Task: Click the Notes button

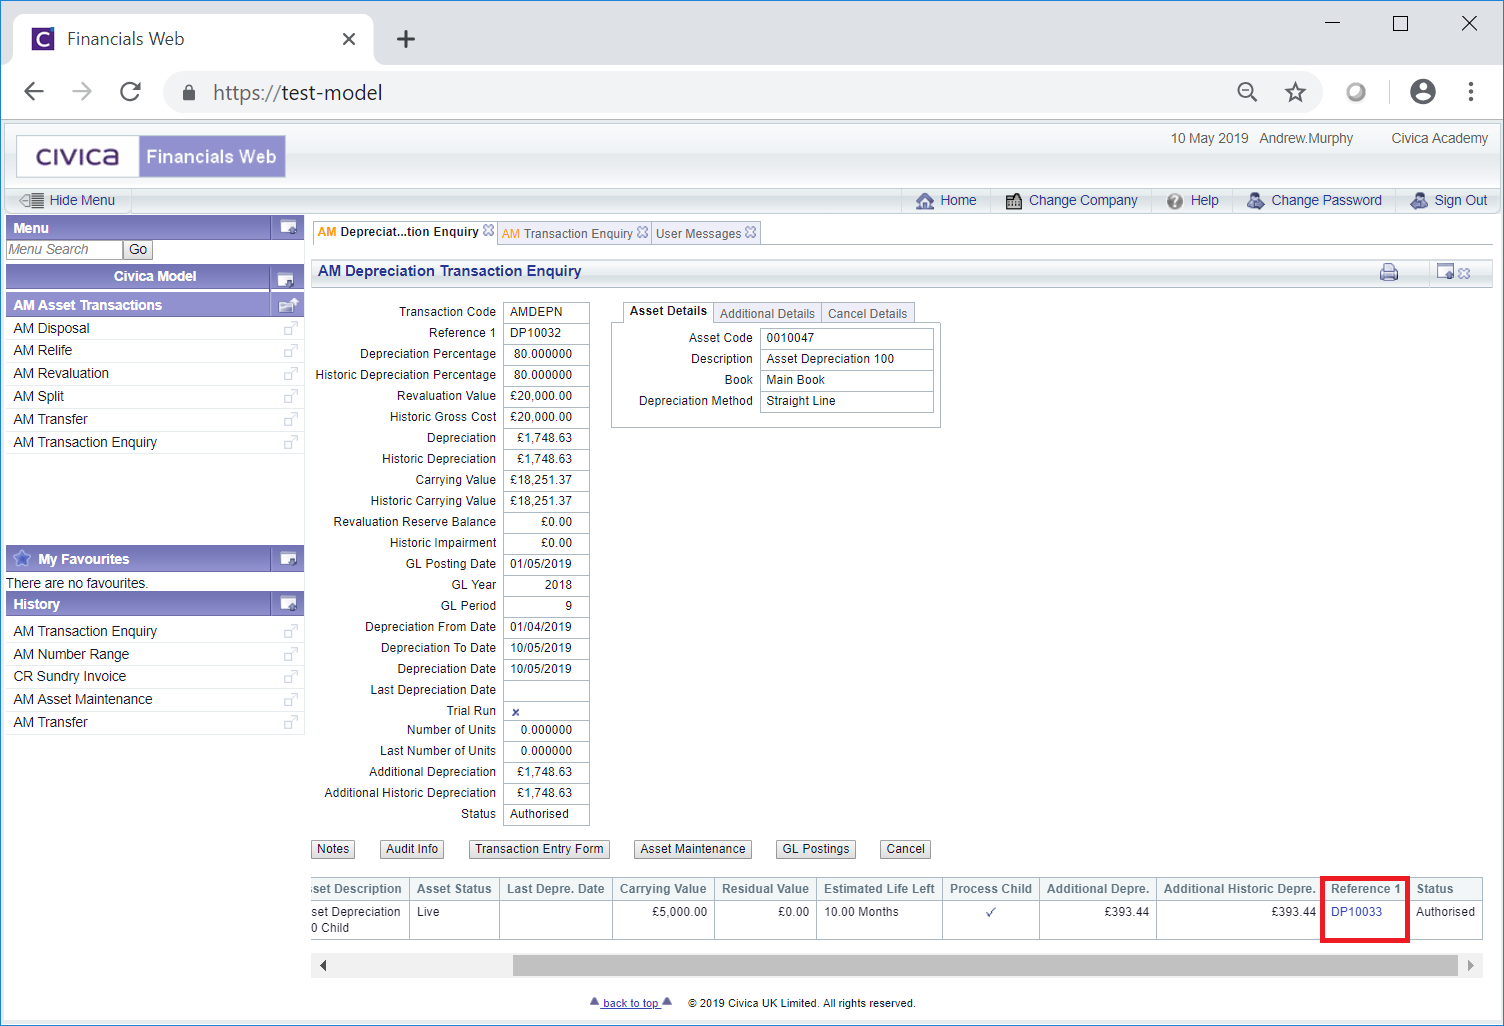Action: (x=333, y=849)
